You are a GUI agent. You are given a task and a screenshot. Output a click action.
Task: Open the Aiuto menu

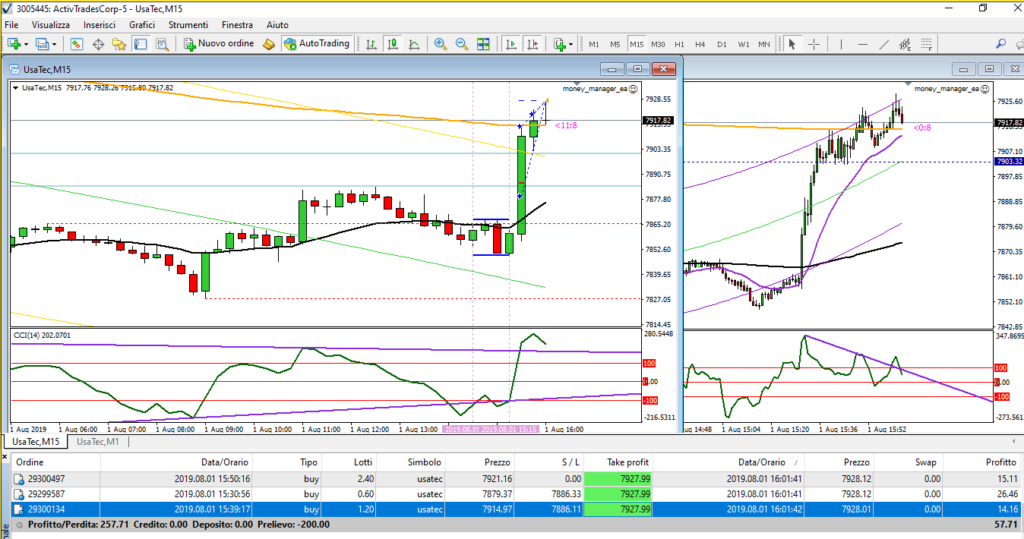point(277,25)
